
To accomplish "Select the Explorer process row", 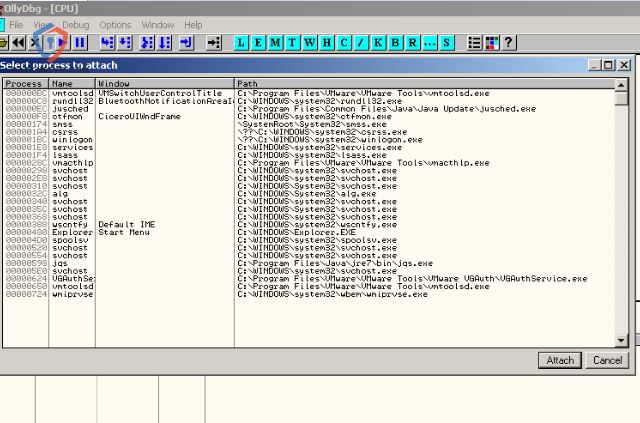I will pyautogui.click(x=70, y=232).
